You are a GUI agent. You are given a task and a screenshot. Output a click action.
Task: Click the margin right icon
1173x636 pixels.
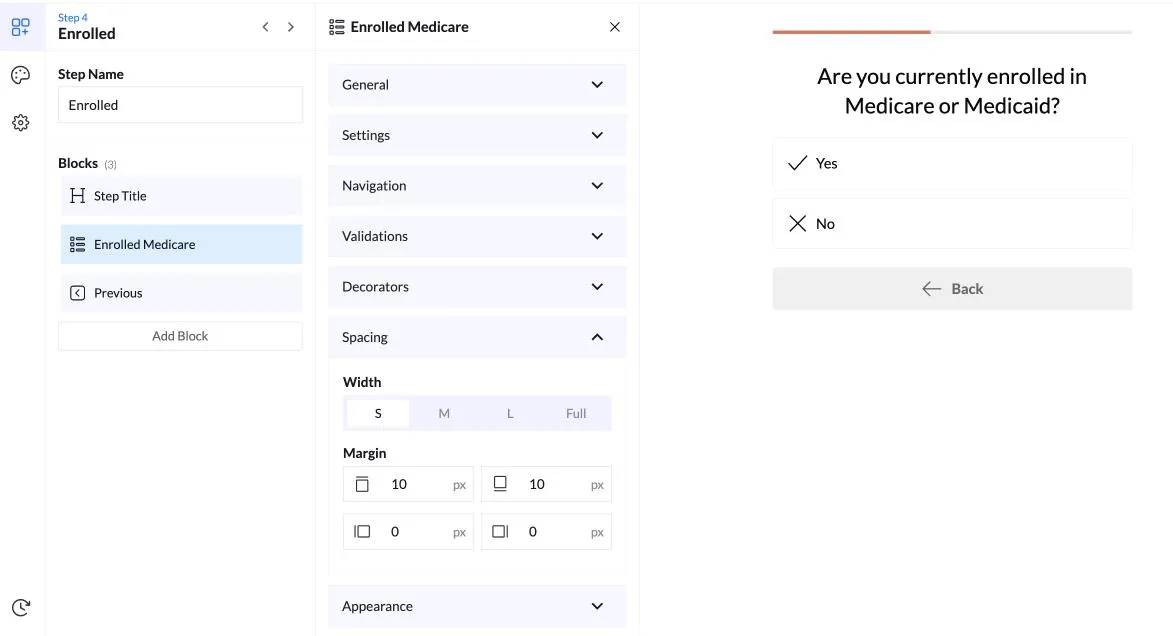[500, 531]
